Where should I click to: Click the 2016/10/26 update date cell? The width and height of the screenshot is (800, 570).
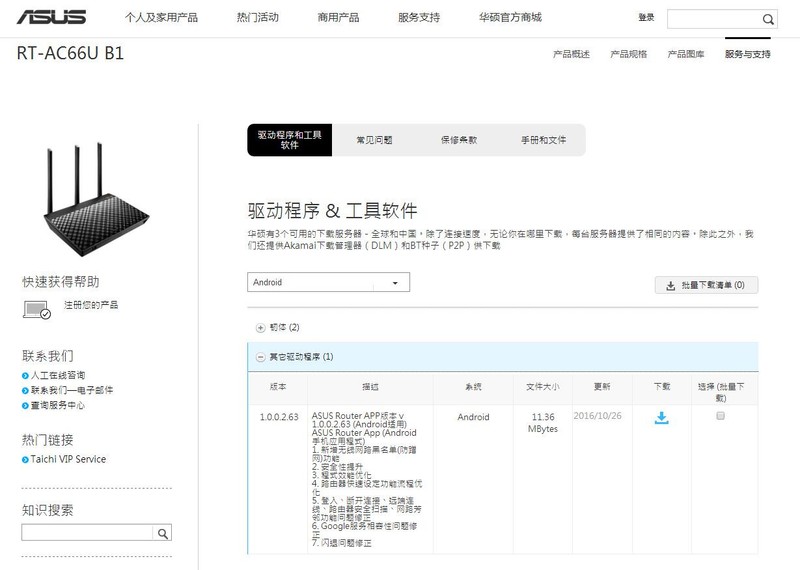pos(597,416)
